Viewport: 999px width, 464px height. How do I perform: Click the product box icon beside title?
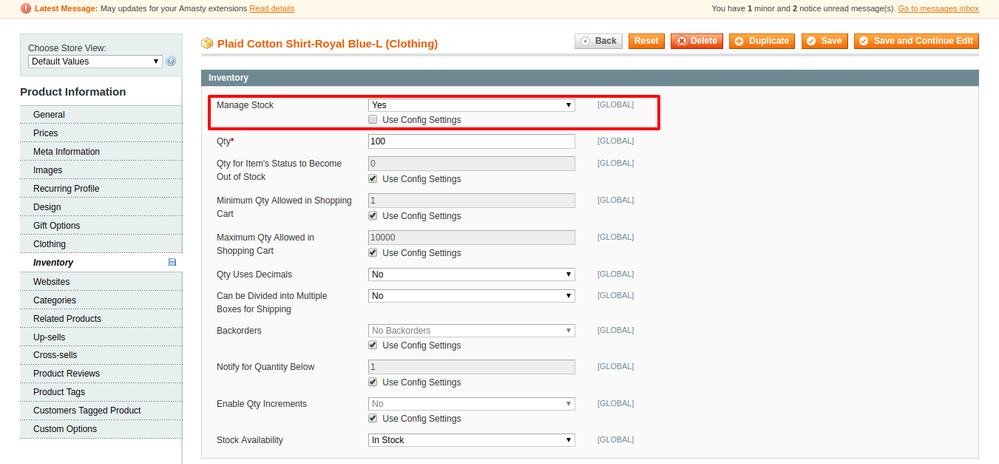tap(207, 44)
